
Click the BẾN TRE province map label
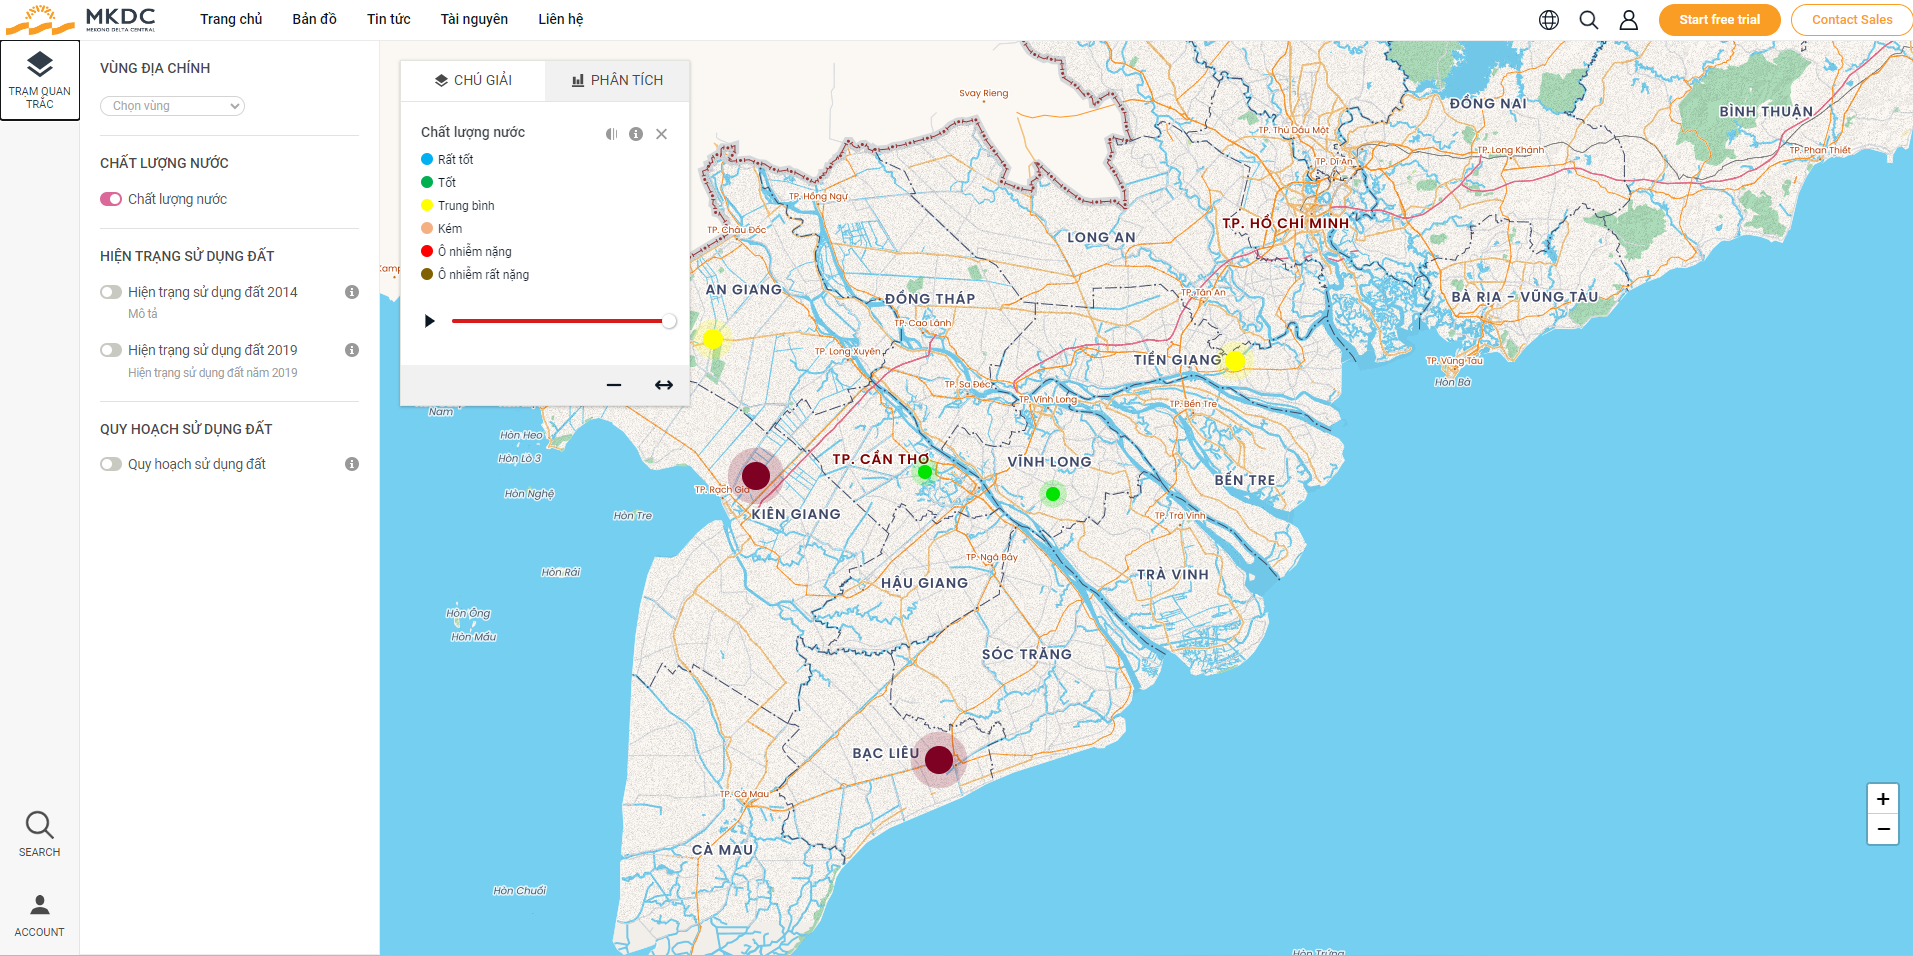[1245, 480]
